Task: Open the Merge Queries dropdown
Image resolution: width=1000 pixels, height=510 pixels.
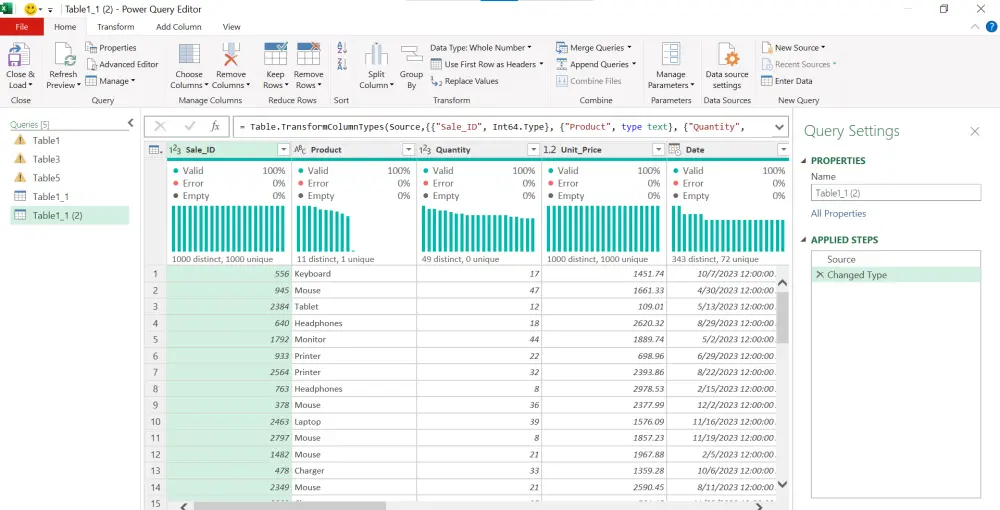Action: pyautogui.click(x=594, y=48)
